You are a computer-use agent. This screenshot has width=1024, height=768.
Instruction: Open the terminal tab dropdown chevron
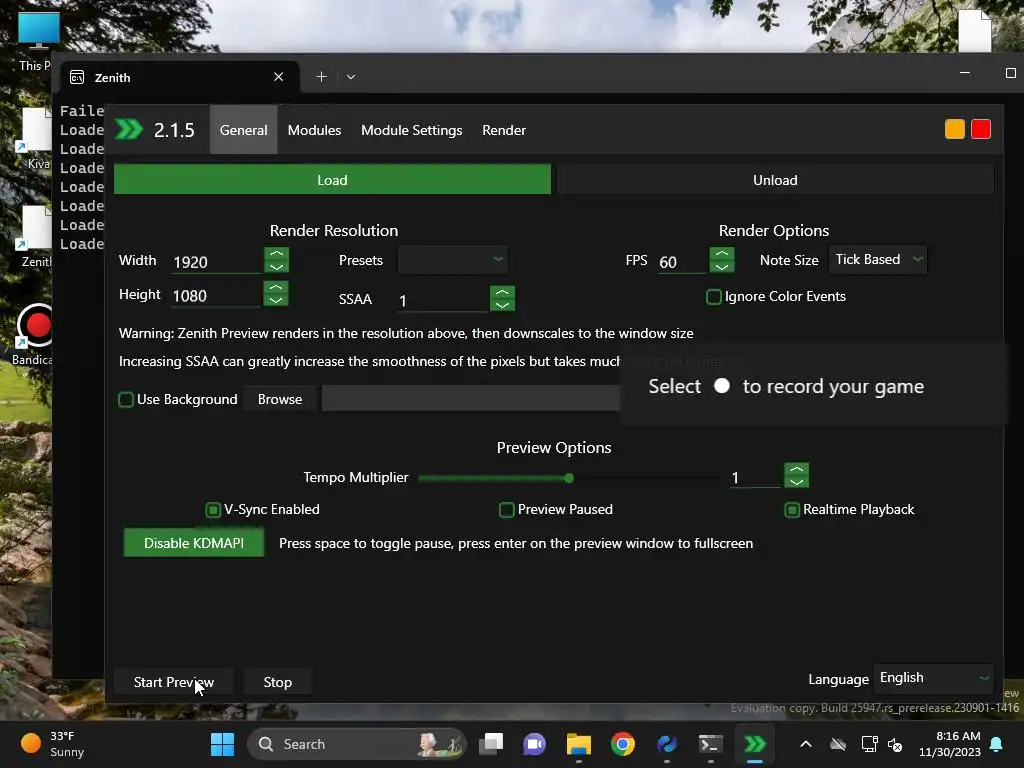351,76
